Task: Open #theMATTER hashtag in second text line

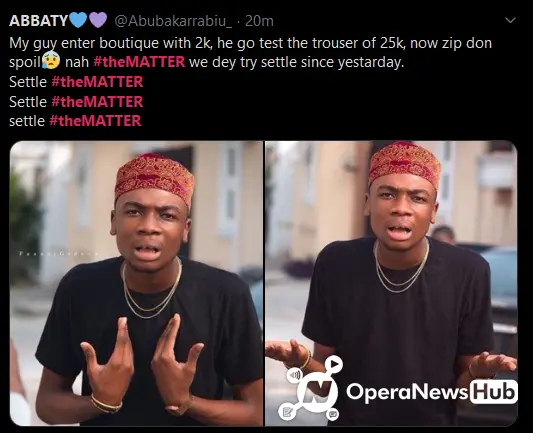Action: [x=139, y=62]
